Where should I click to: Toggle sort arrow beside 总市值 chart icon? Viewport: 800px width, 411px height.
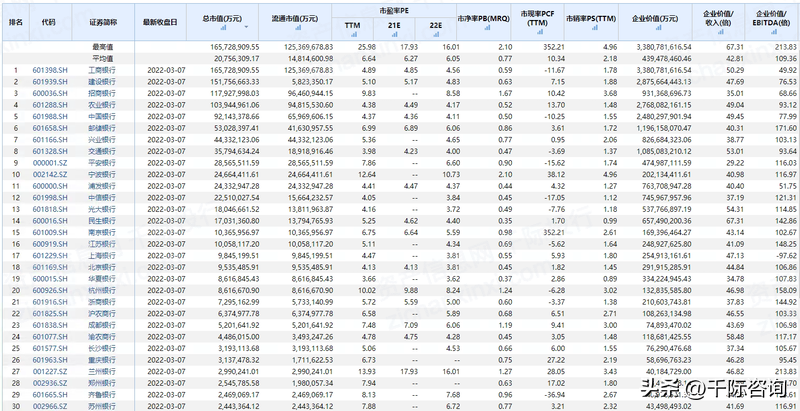point(246,27)
